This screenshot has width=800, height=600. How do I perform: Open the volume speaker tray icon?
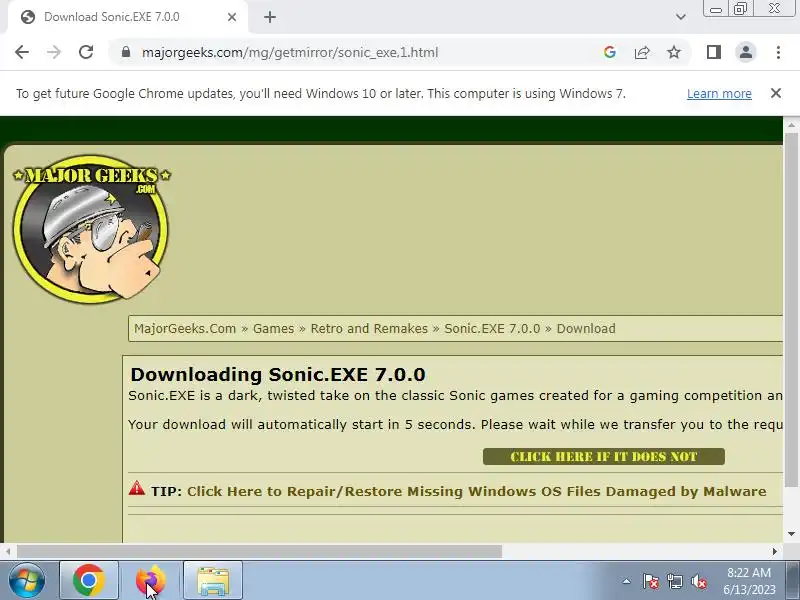click(698, 581)
